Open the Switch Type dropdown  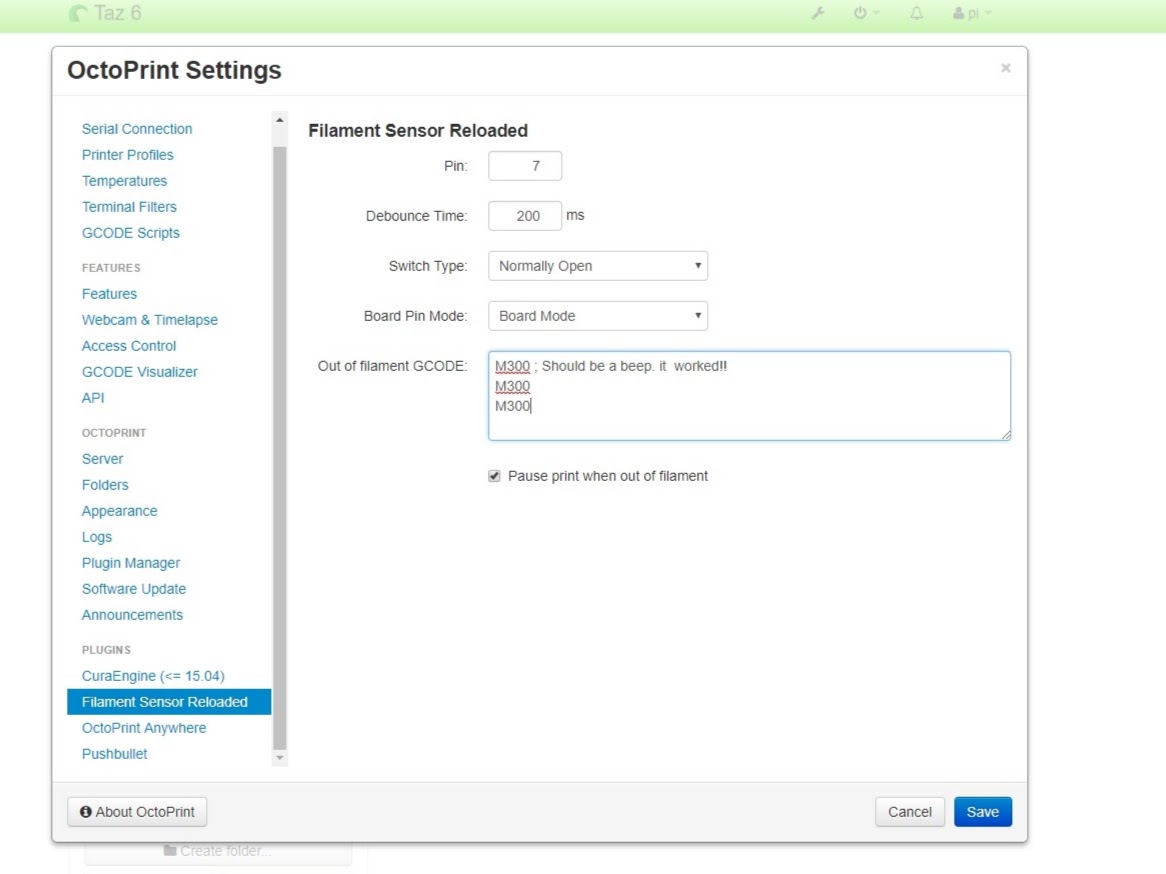pyautogui.click(x=598, y=266)
